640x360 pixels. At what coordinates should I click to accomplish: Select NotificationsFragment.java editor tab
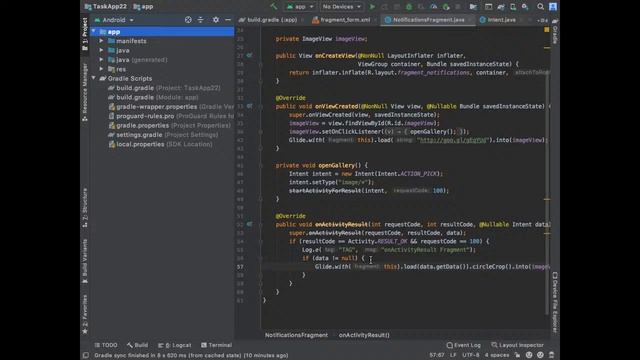point(428,20)
